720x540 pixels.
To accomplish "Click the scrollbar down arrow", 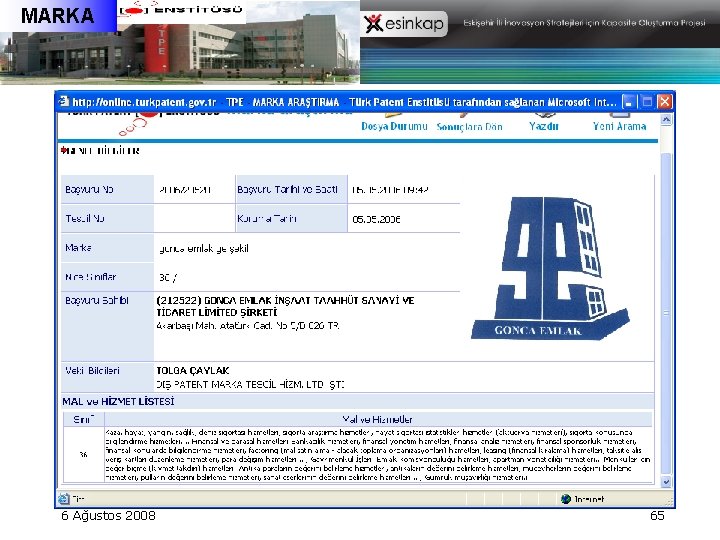I will point(666,482).
